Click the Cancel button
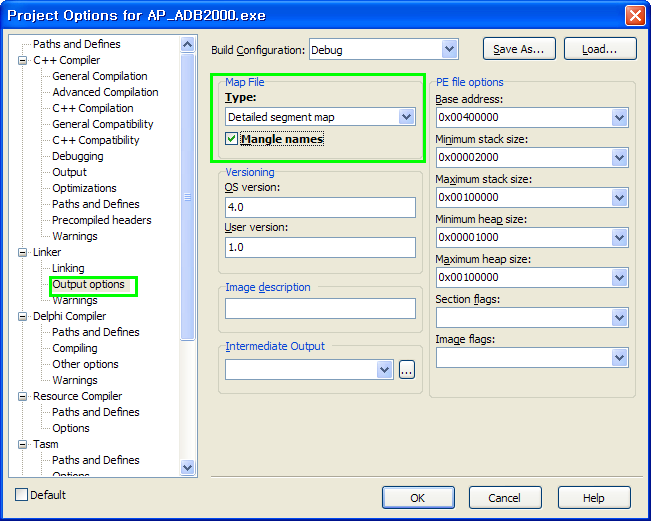Screen dimensions: 651x521 (504, 497)
